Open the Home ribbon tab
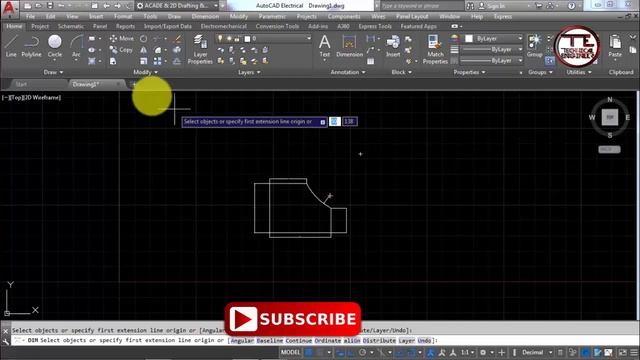The image size is (640, 360). click(14, 26)
